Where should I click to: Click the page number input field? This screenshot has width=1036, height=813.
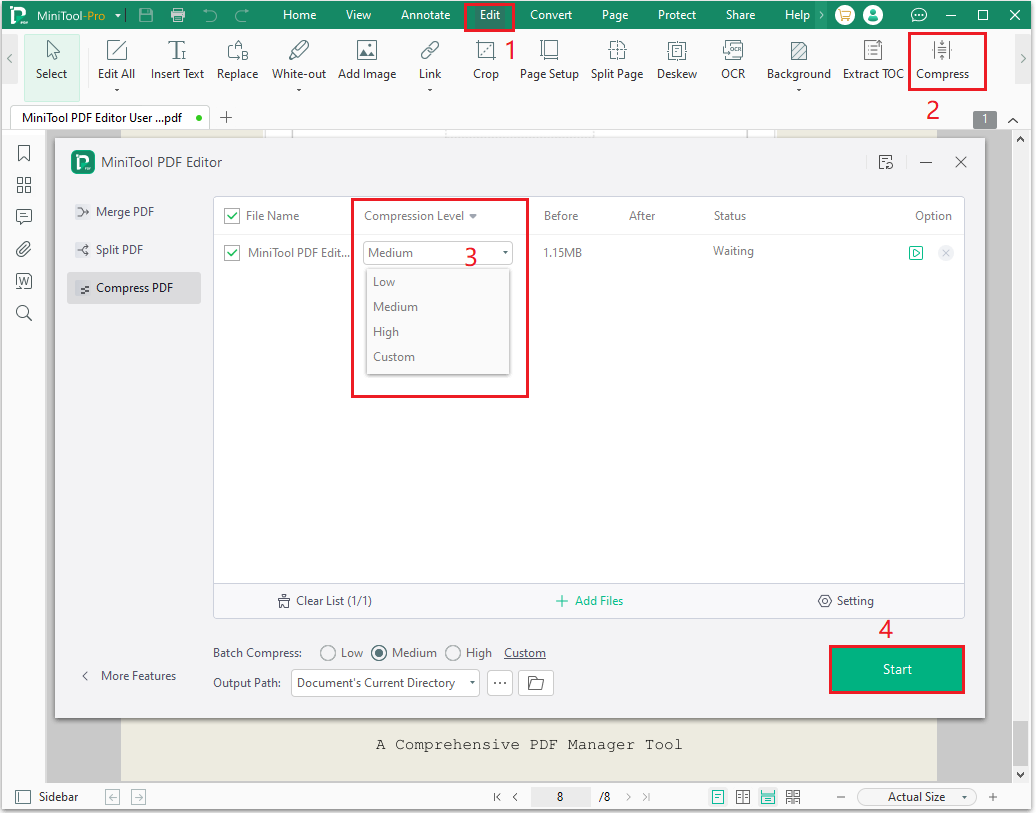coord(561,796)
